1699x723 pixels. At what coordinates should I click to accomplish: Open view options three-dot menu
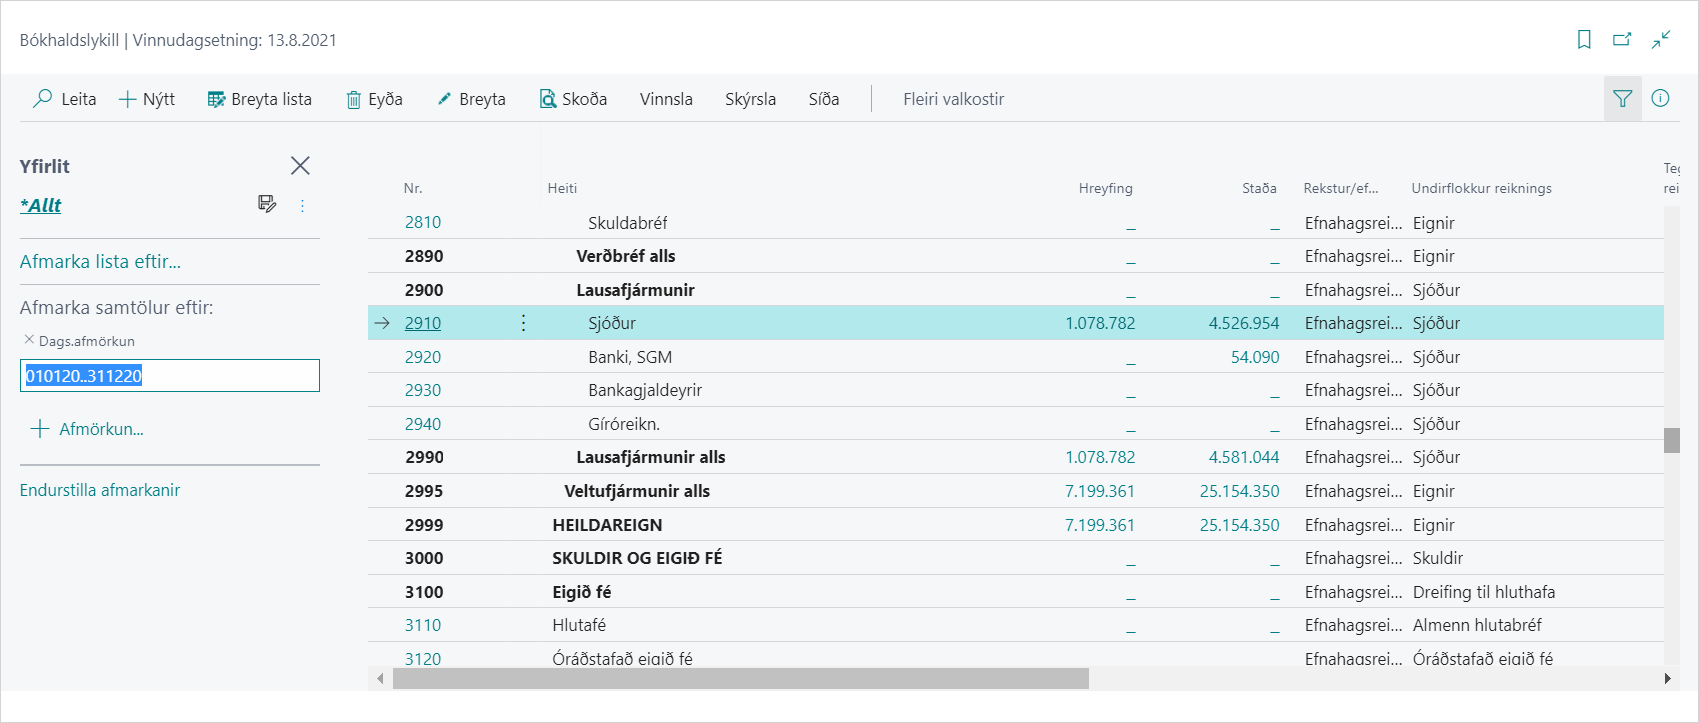(x=302, y=205)
